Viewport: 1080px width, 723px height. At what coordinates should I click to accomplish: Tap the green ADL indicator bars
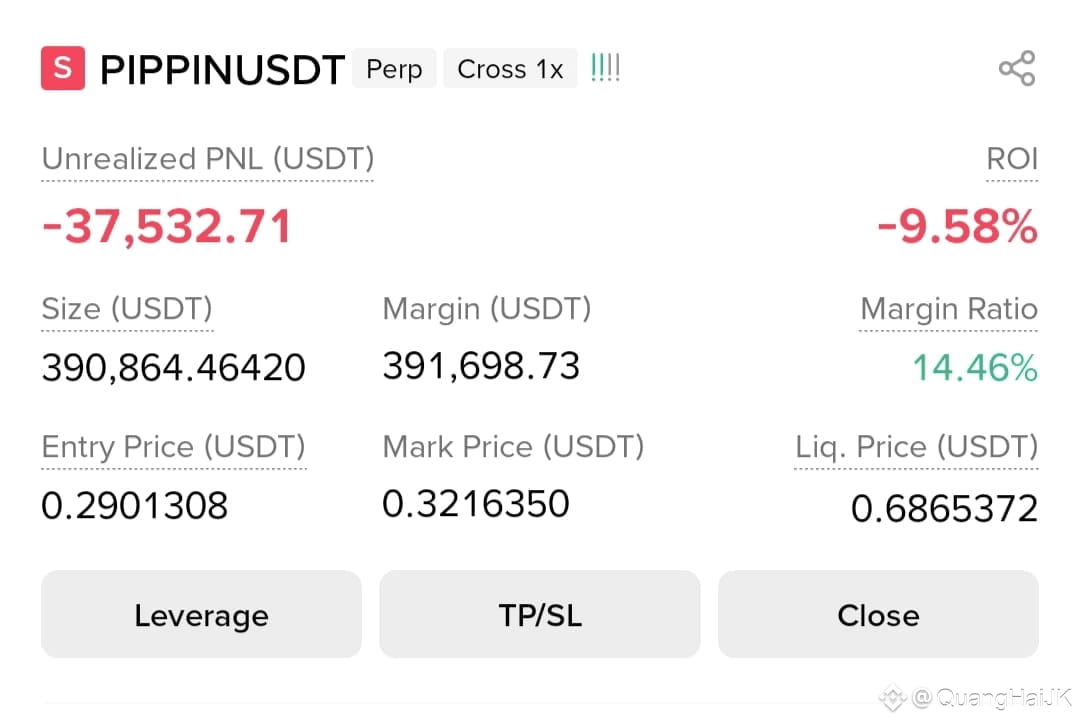point(605,68)
